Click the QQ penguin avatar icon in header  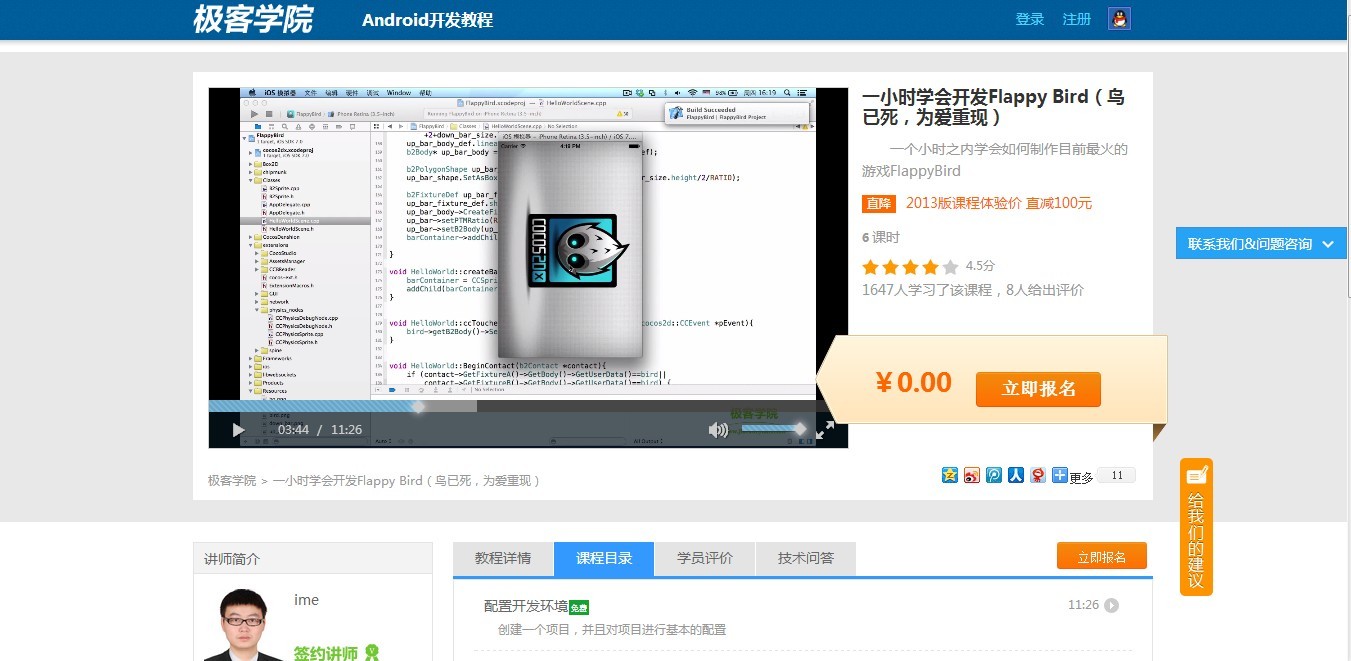1119,19
